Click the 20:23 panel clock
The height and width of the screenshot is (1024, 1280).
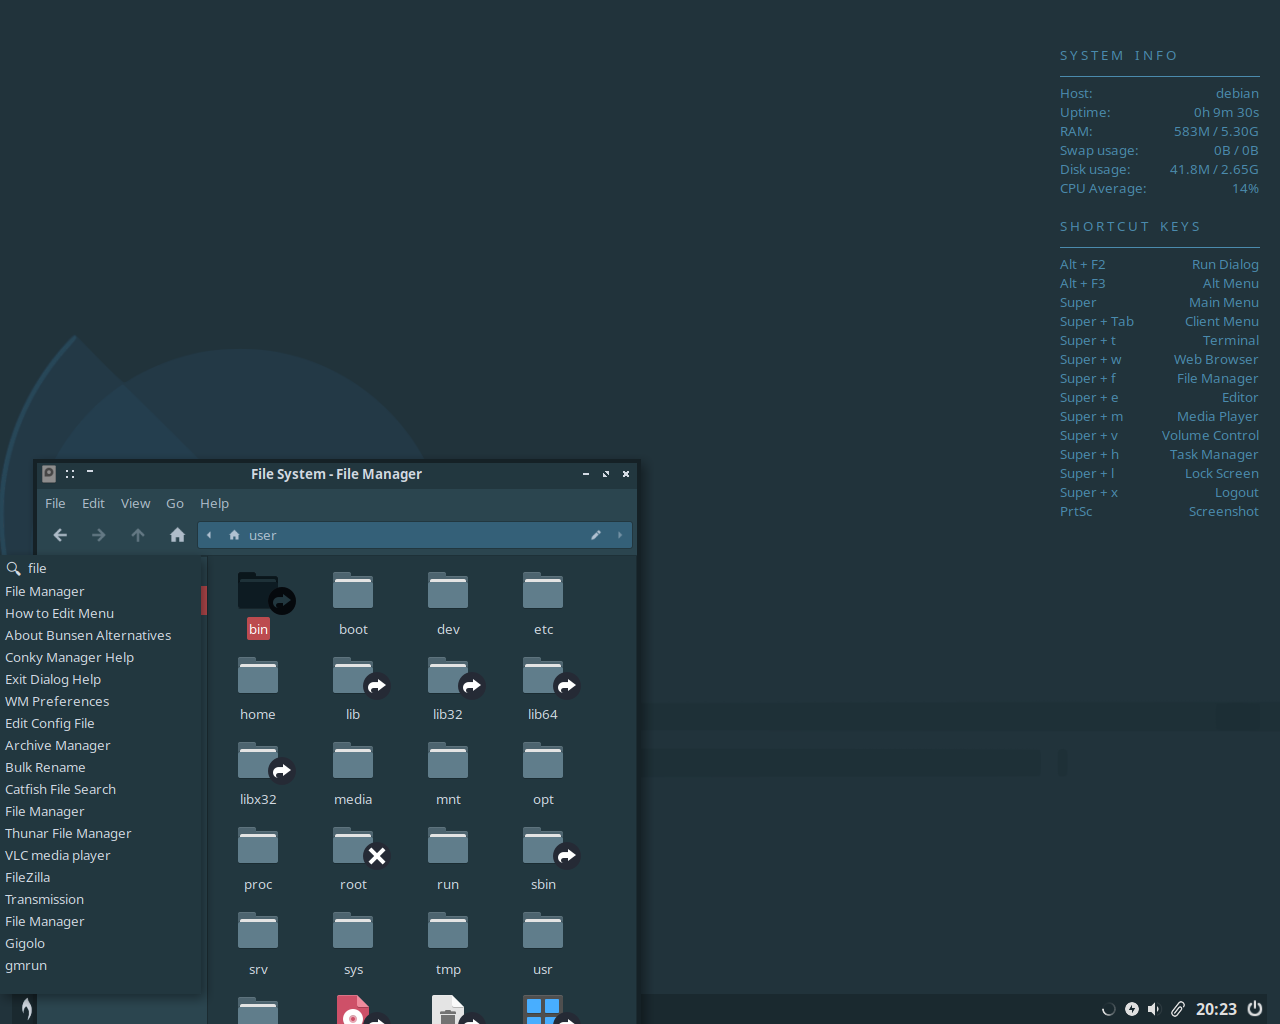click(x=1216, y=1009)
